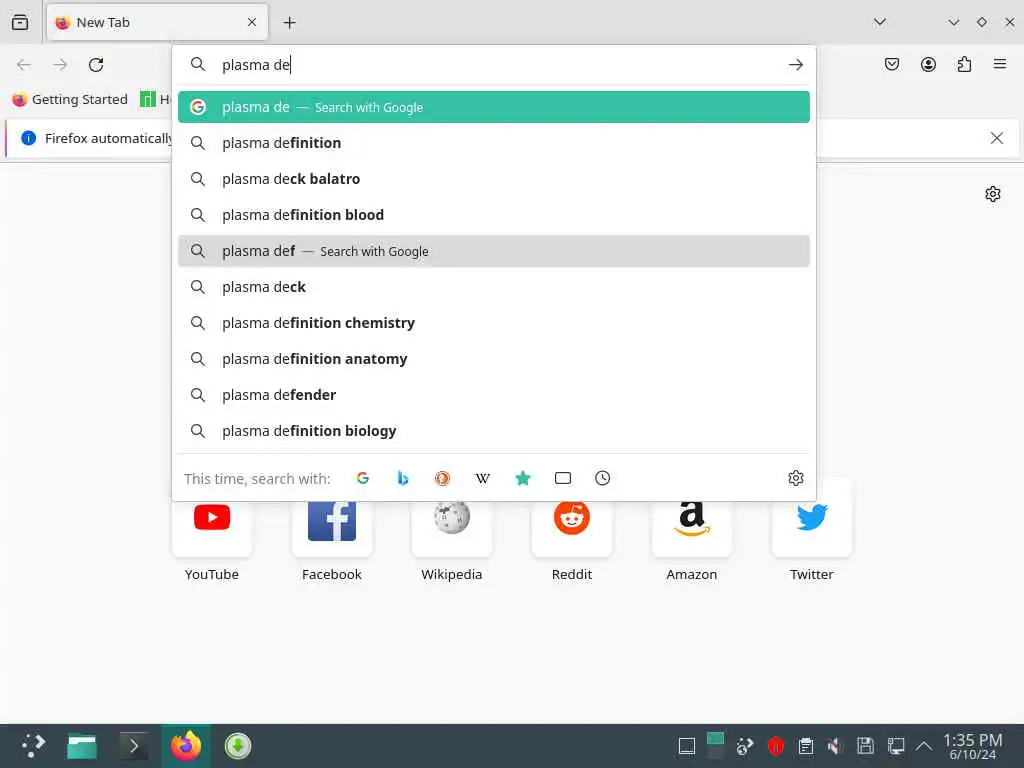Viewport: 1024px width, 768px height.
Task: Switch virtual desktop in pager
Action: [715, 746]
